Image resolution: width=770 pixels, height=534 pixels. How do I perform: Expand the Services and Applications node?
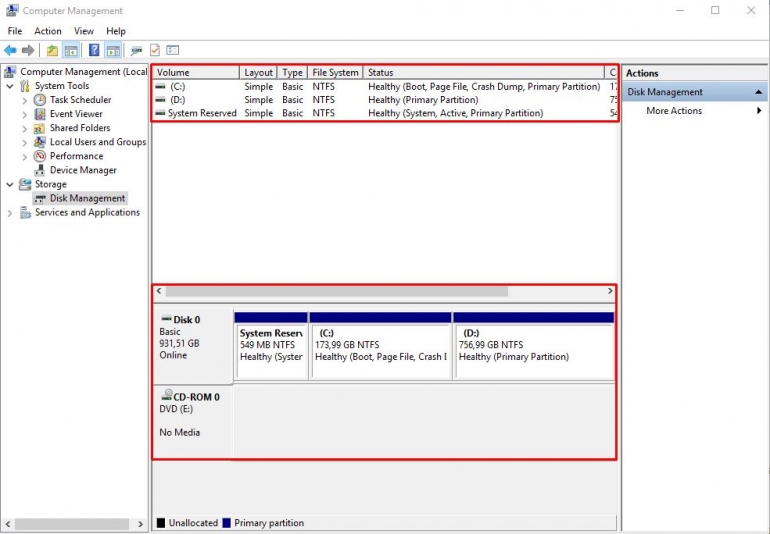(x=10, y=213)
